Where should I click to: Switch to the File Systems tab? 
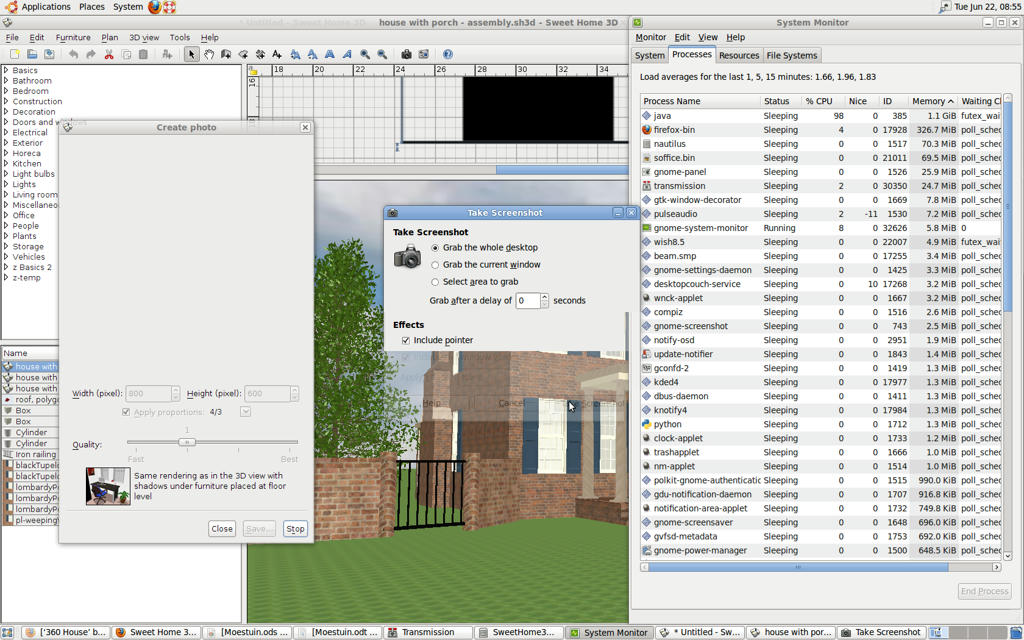pos(792,56)
